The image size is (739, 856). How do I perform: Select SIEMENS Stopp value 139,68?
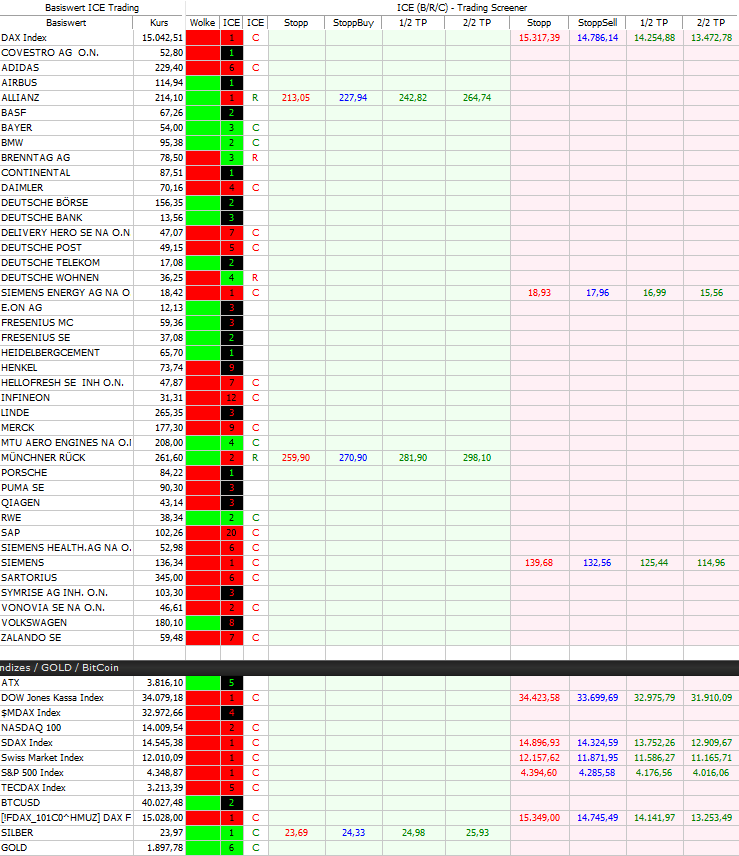coord(539,563)
